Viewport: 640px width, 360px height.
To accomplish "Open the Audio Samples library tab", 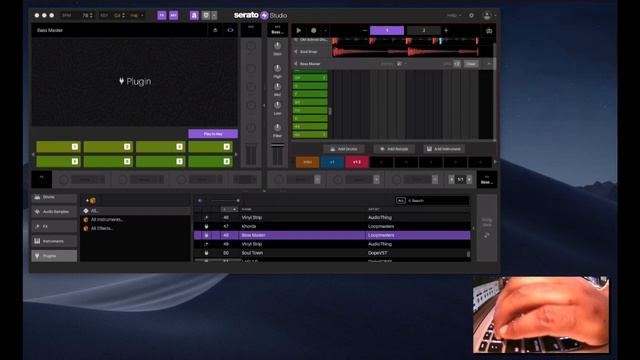I will click(54, 212).
